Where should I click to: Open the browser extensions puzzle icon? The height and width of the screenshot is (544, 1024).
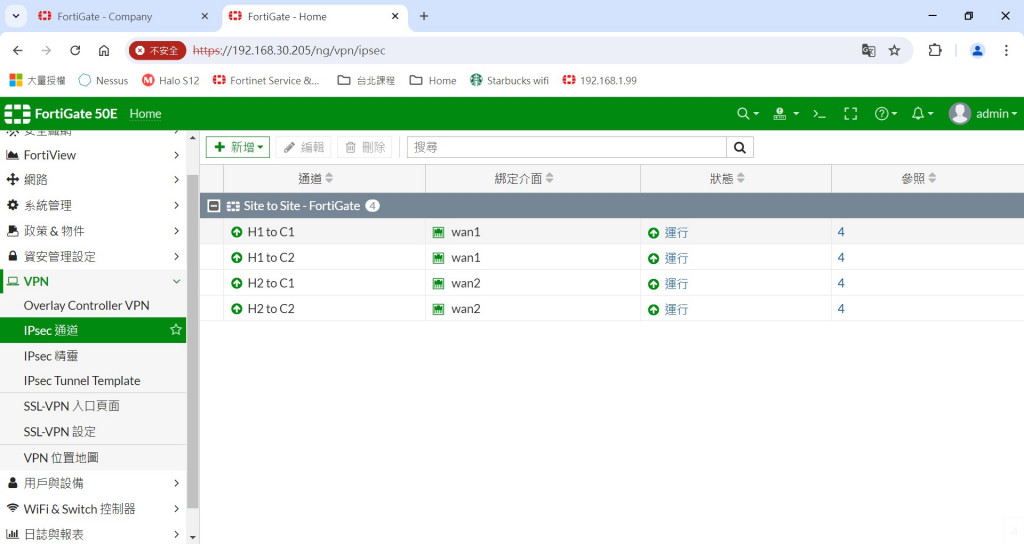point(935,50)
